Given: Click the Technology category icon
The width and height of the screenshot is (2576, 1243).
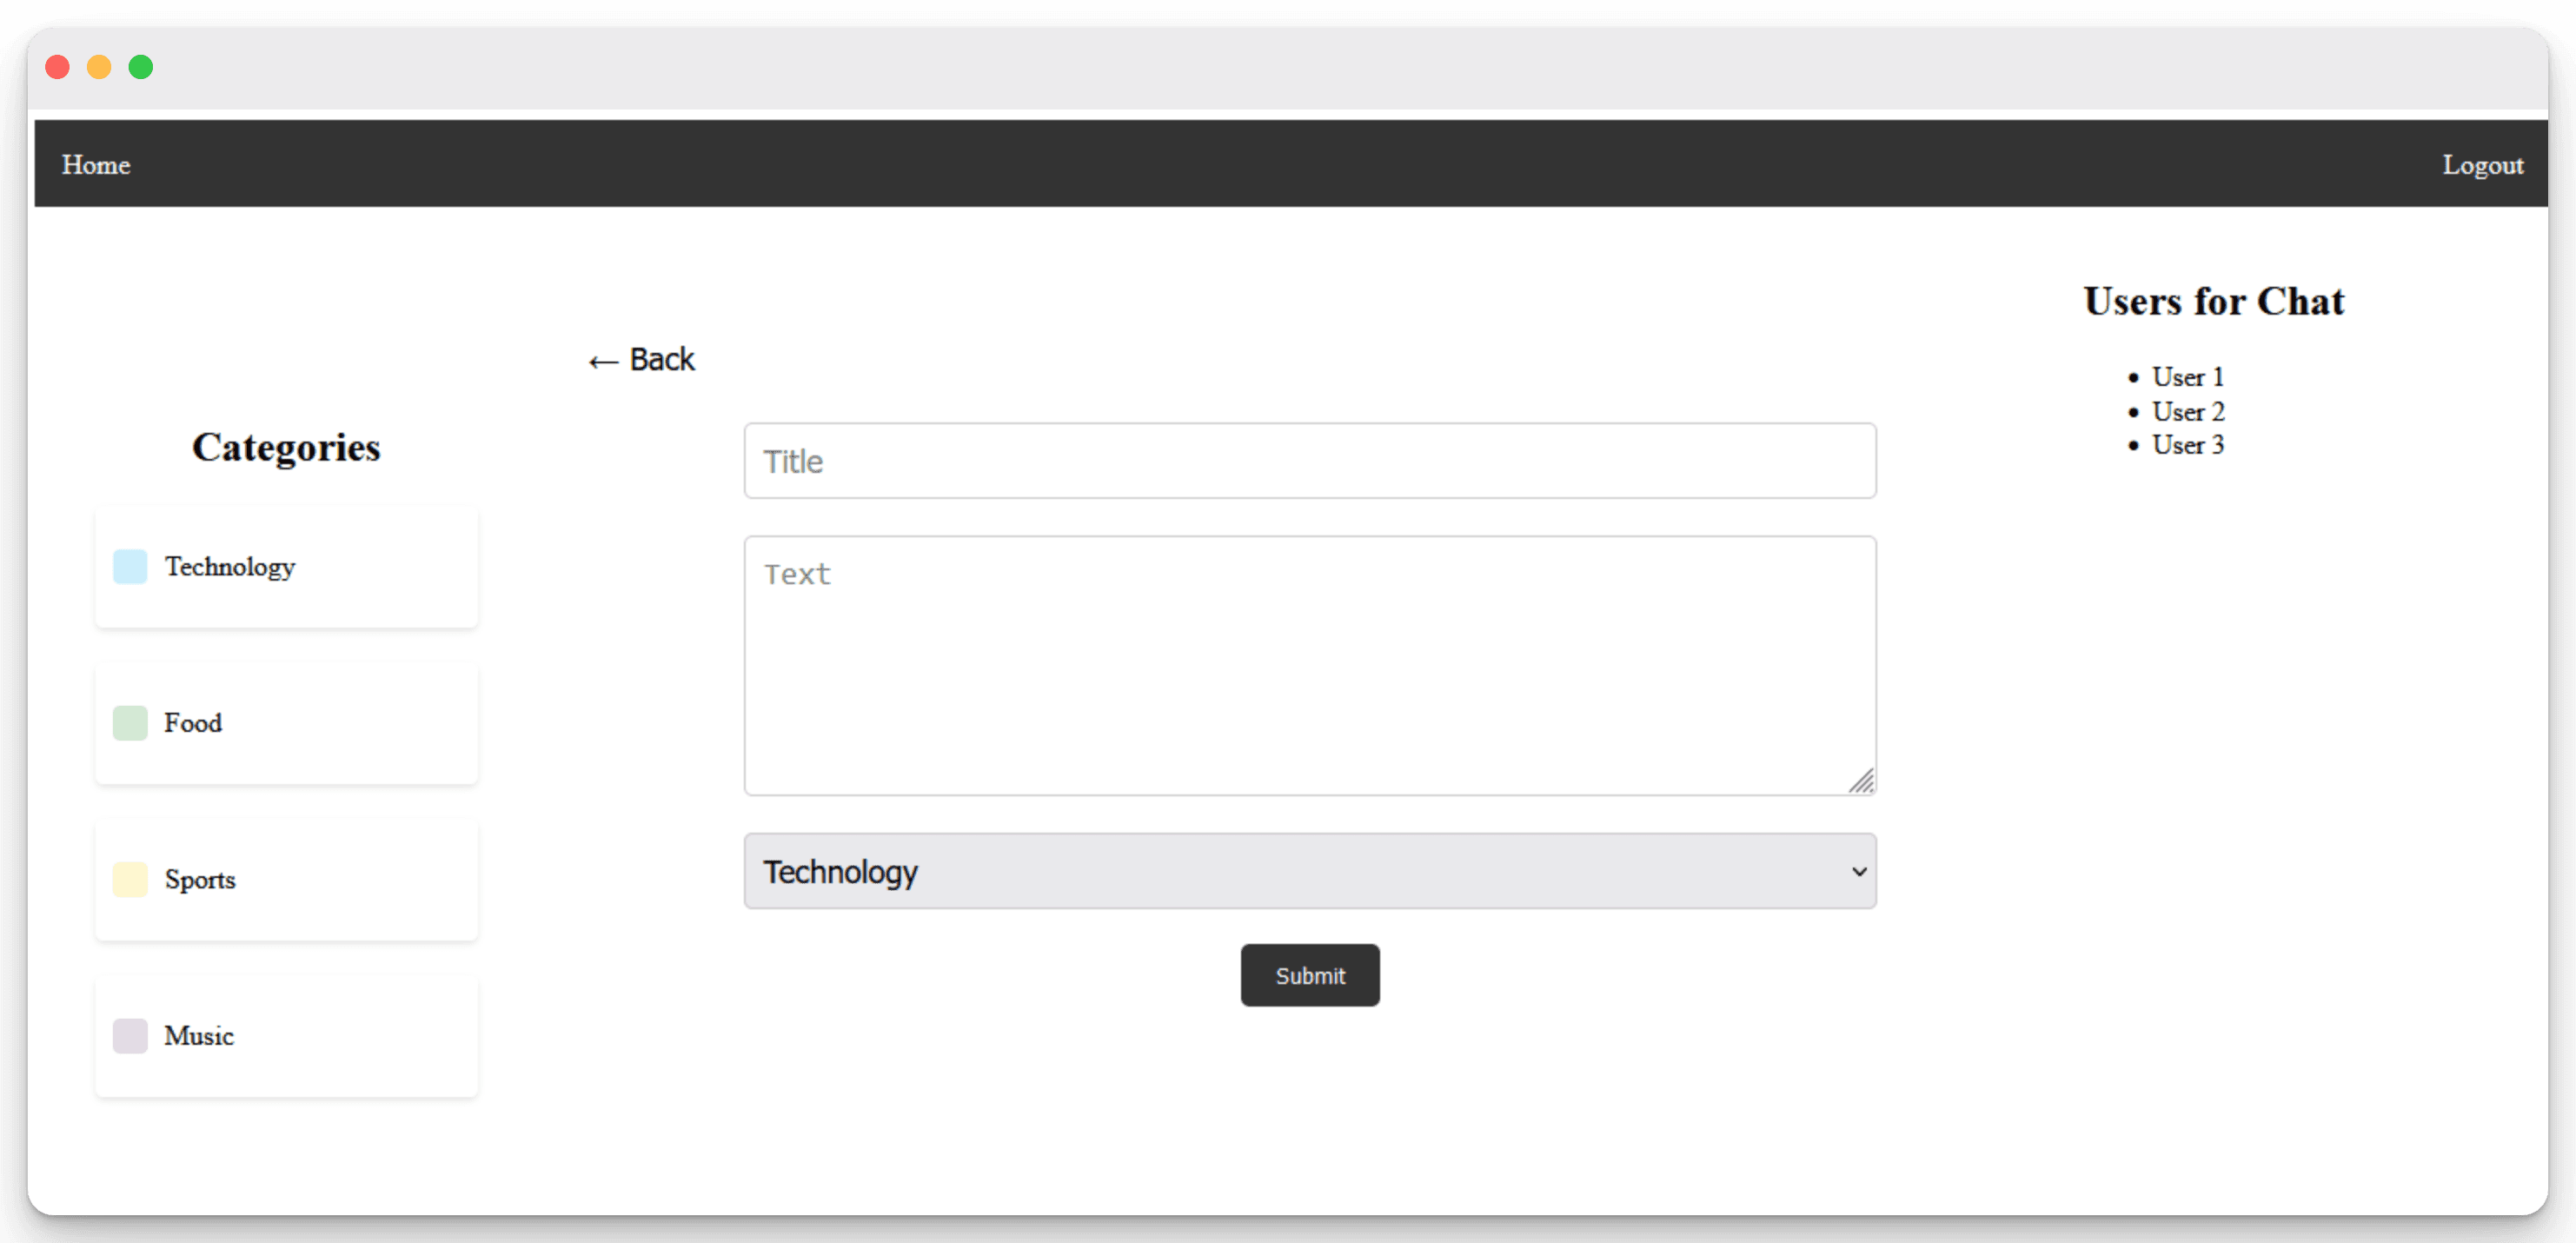Looking at the screenshot, I should (131, 568).
